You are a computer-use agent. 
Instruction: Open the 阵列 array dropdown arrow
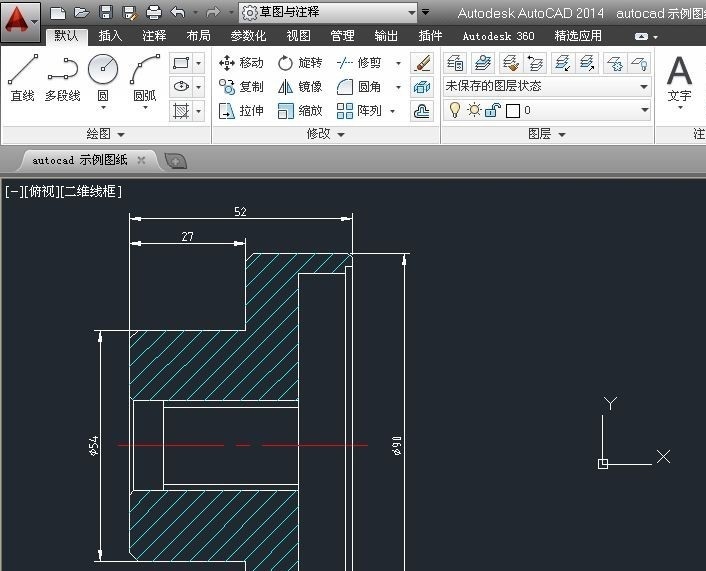393,111
